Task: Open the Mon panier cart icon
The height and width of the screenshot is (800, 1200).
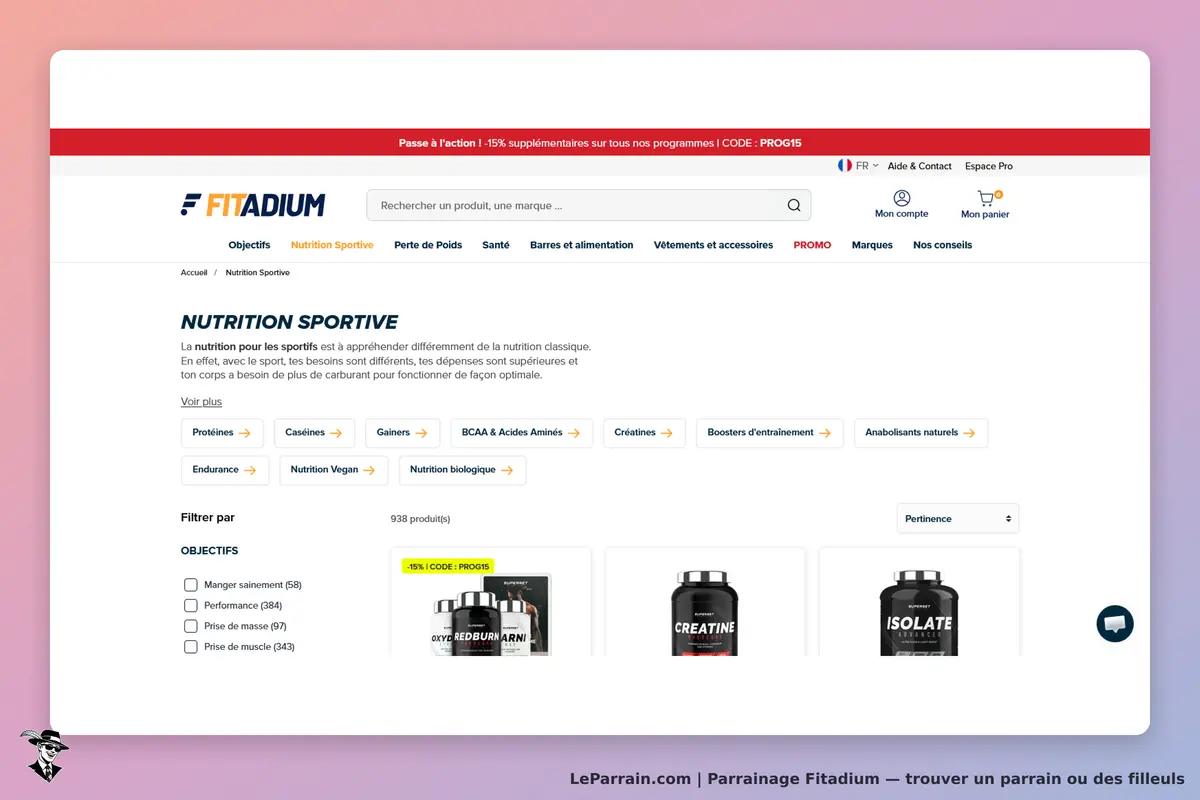Action: 986,198
